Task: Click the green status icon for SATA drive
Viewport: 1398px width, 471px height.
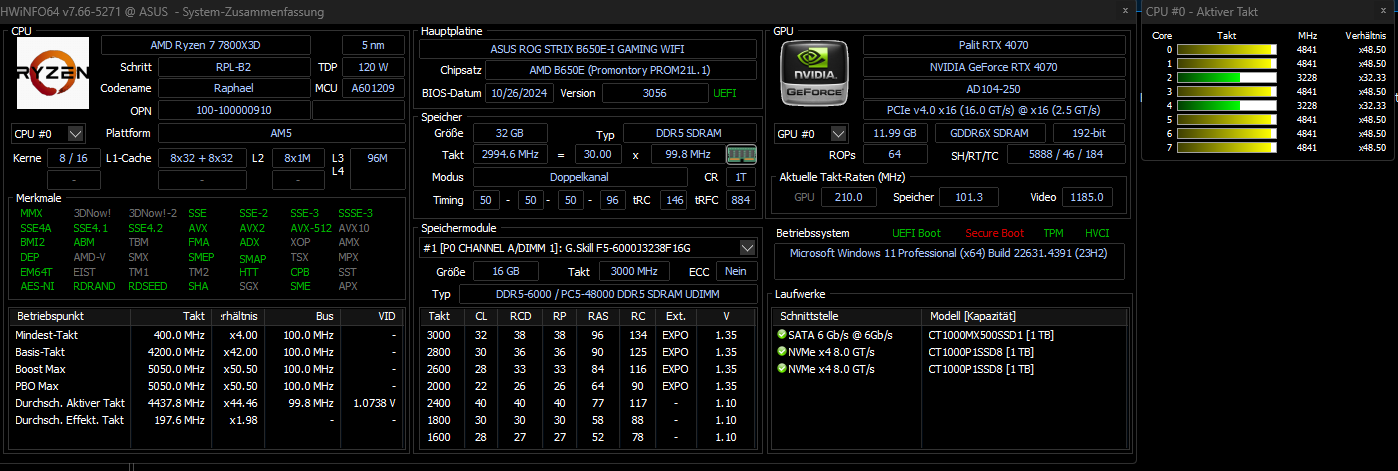Action: pos(781,335)
